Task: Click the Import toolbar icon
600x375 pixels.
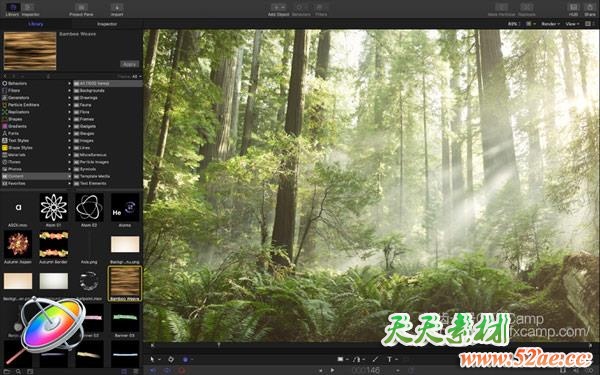Action: [x=117, y=7]
